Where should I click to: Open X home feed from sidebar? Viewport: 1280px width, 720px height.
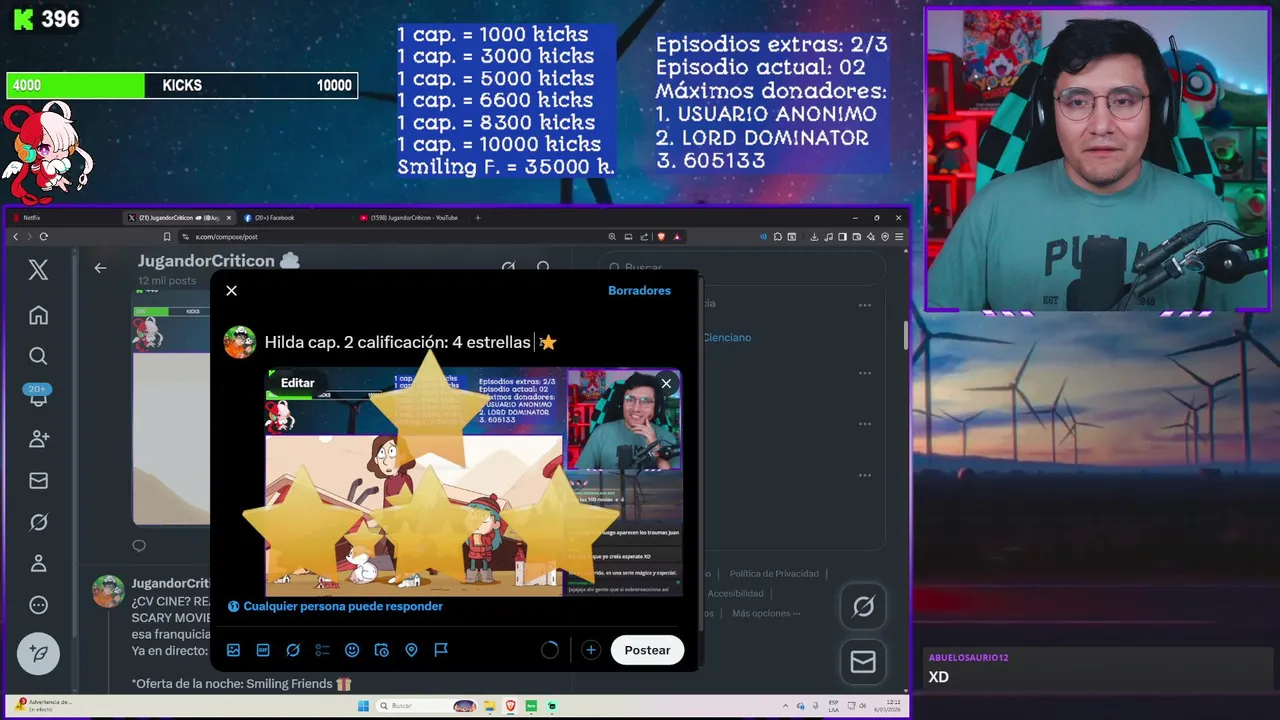[x=38, y=315]
